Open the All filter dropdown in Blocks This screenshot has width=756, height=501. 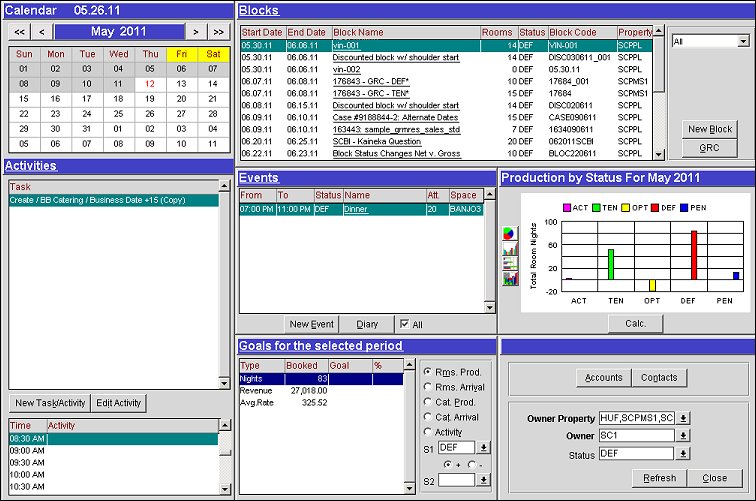[x=743, y=41]
